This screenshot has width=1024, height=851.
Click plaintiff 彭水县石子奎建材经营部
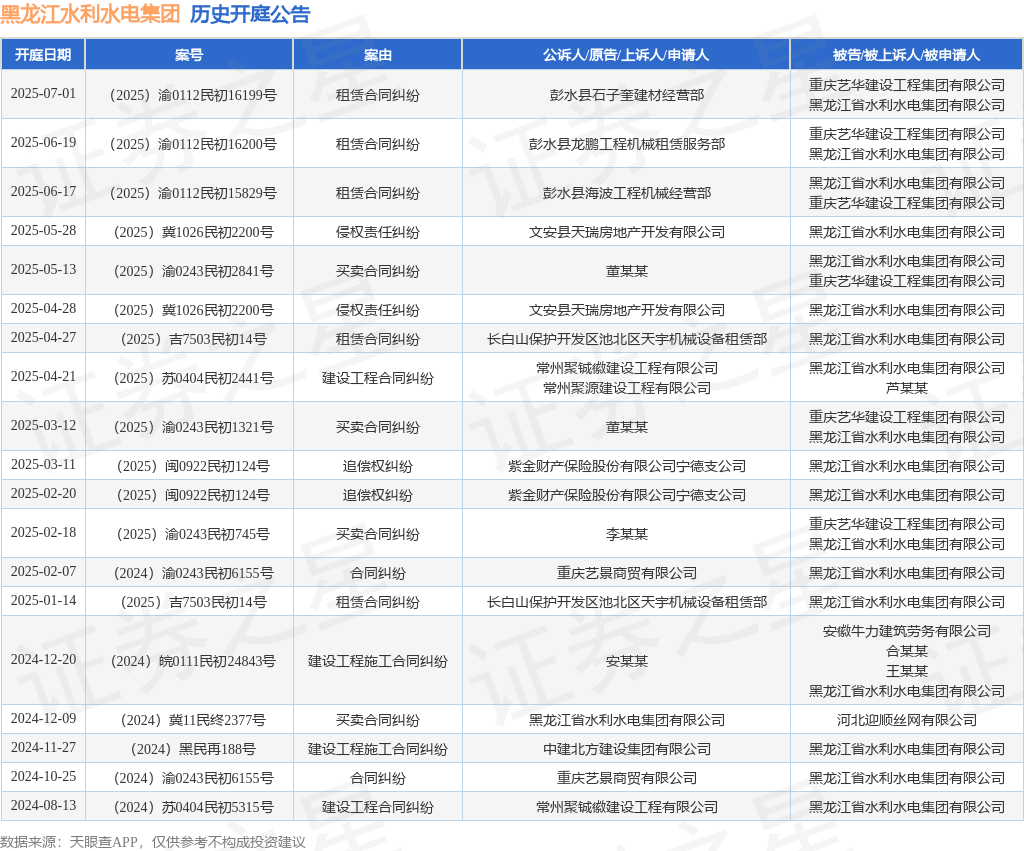(626, 95)
